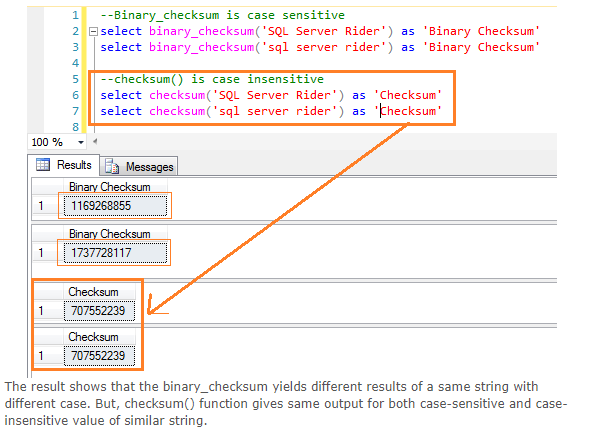Click the select keyword on line 7
Viewport: 589px width, 431px height.
121,112
